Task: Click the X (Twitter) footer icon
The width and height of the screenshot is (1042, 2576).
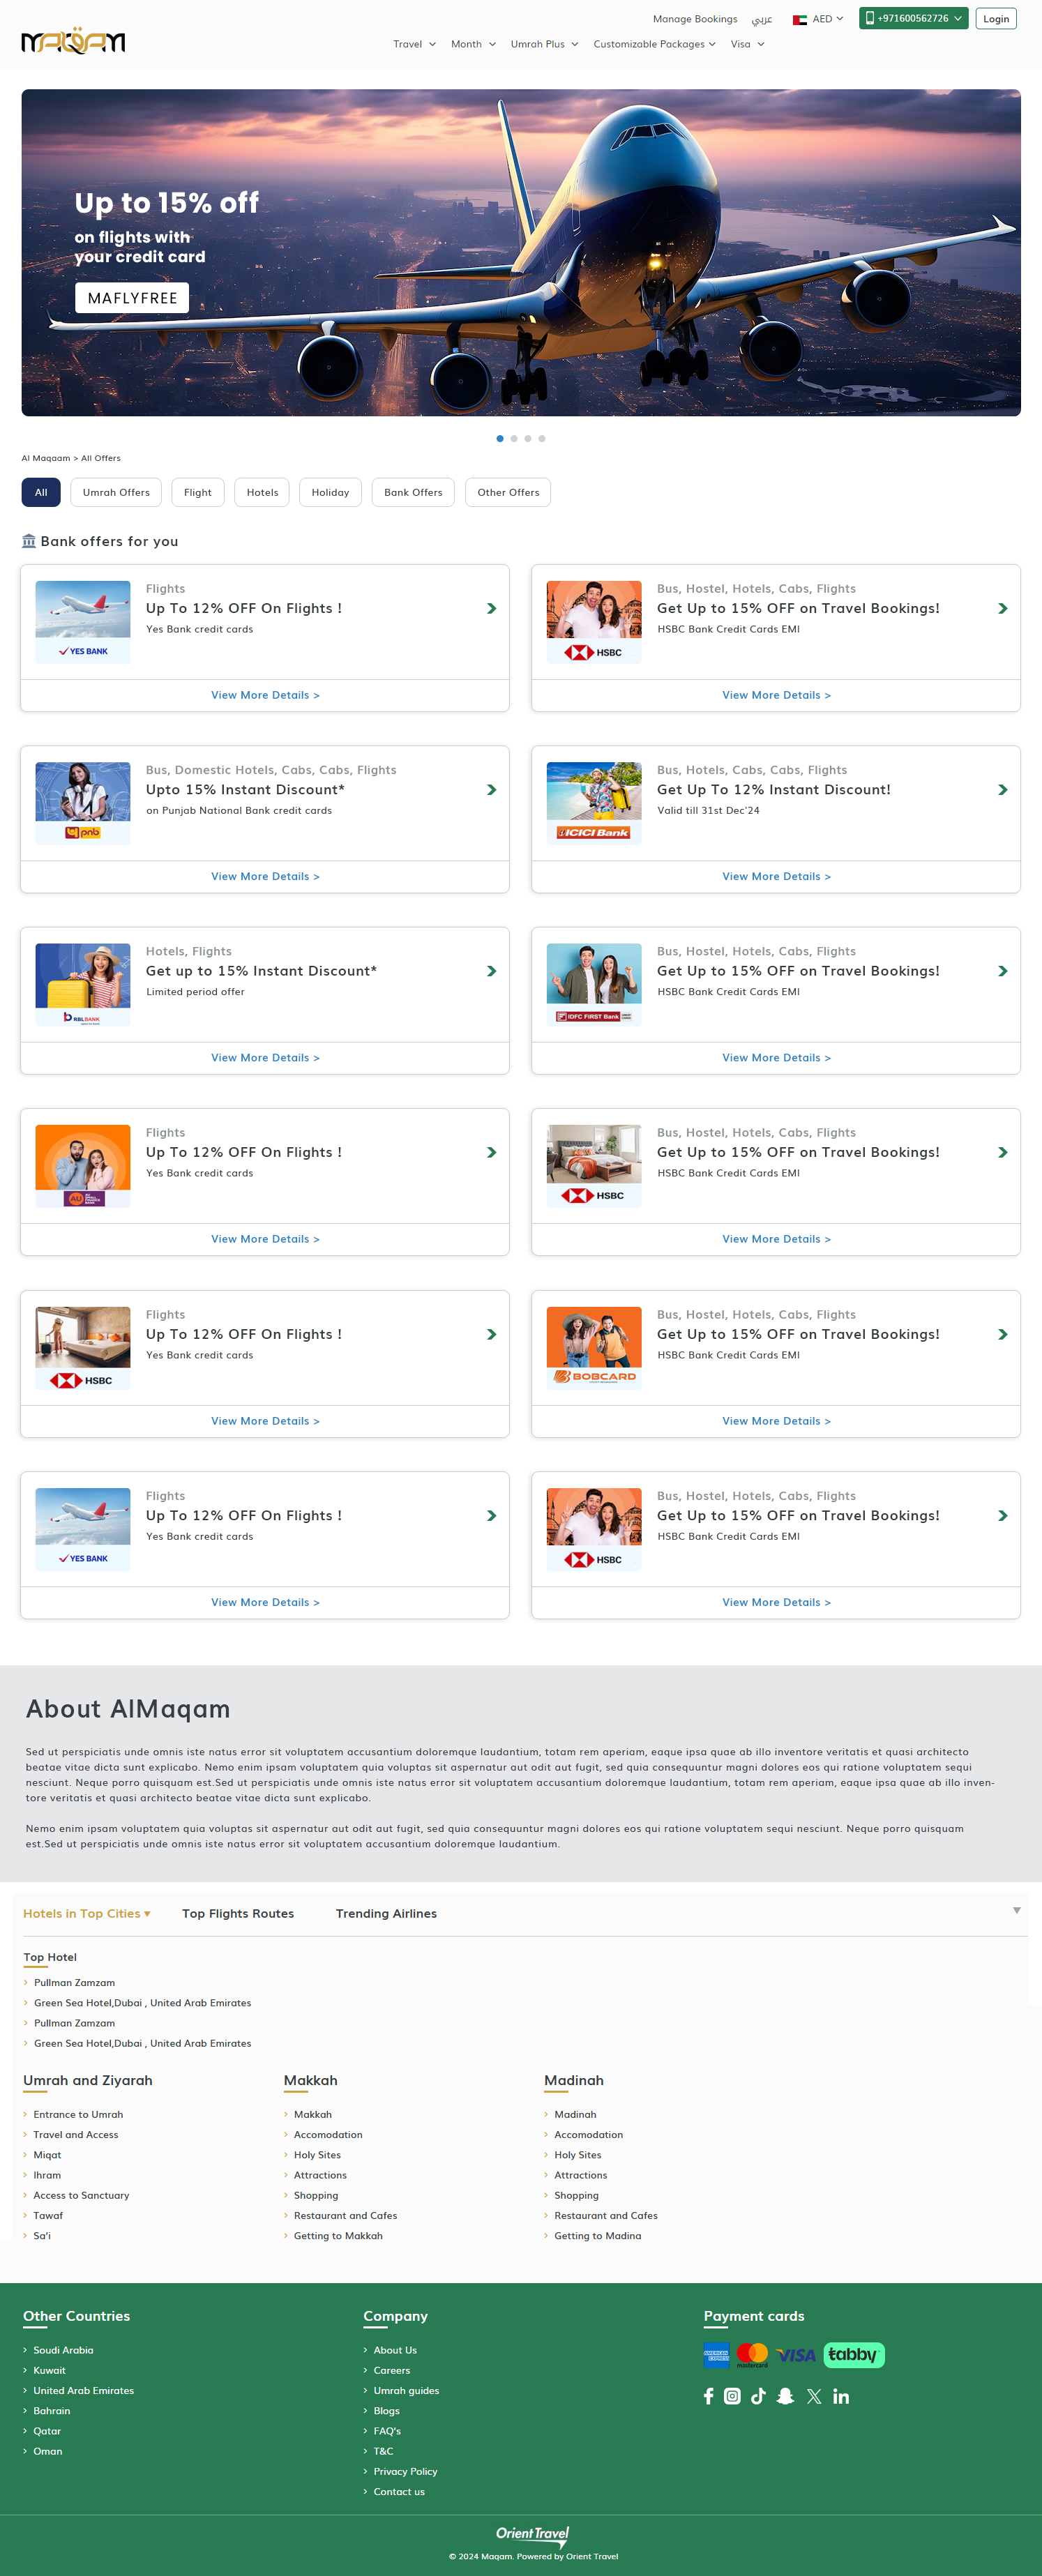Action: tap(813, 2396)
